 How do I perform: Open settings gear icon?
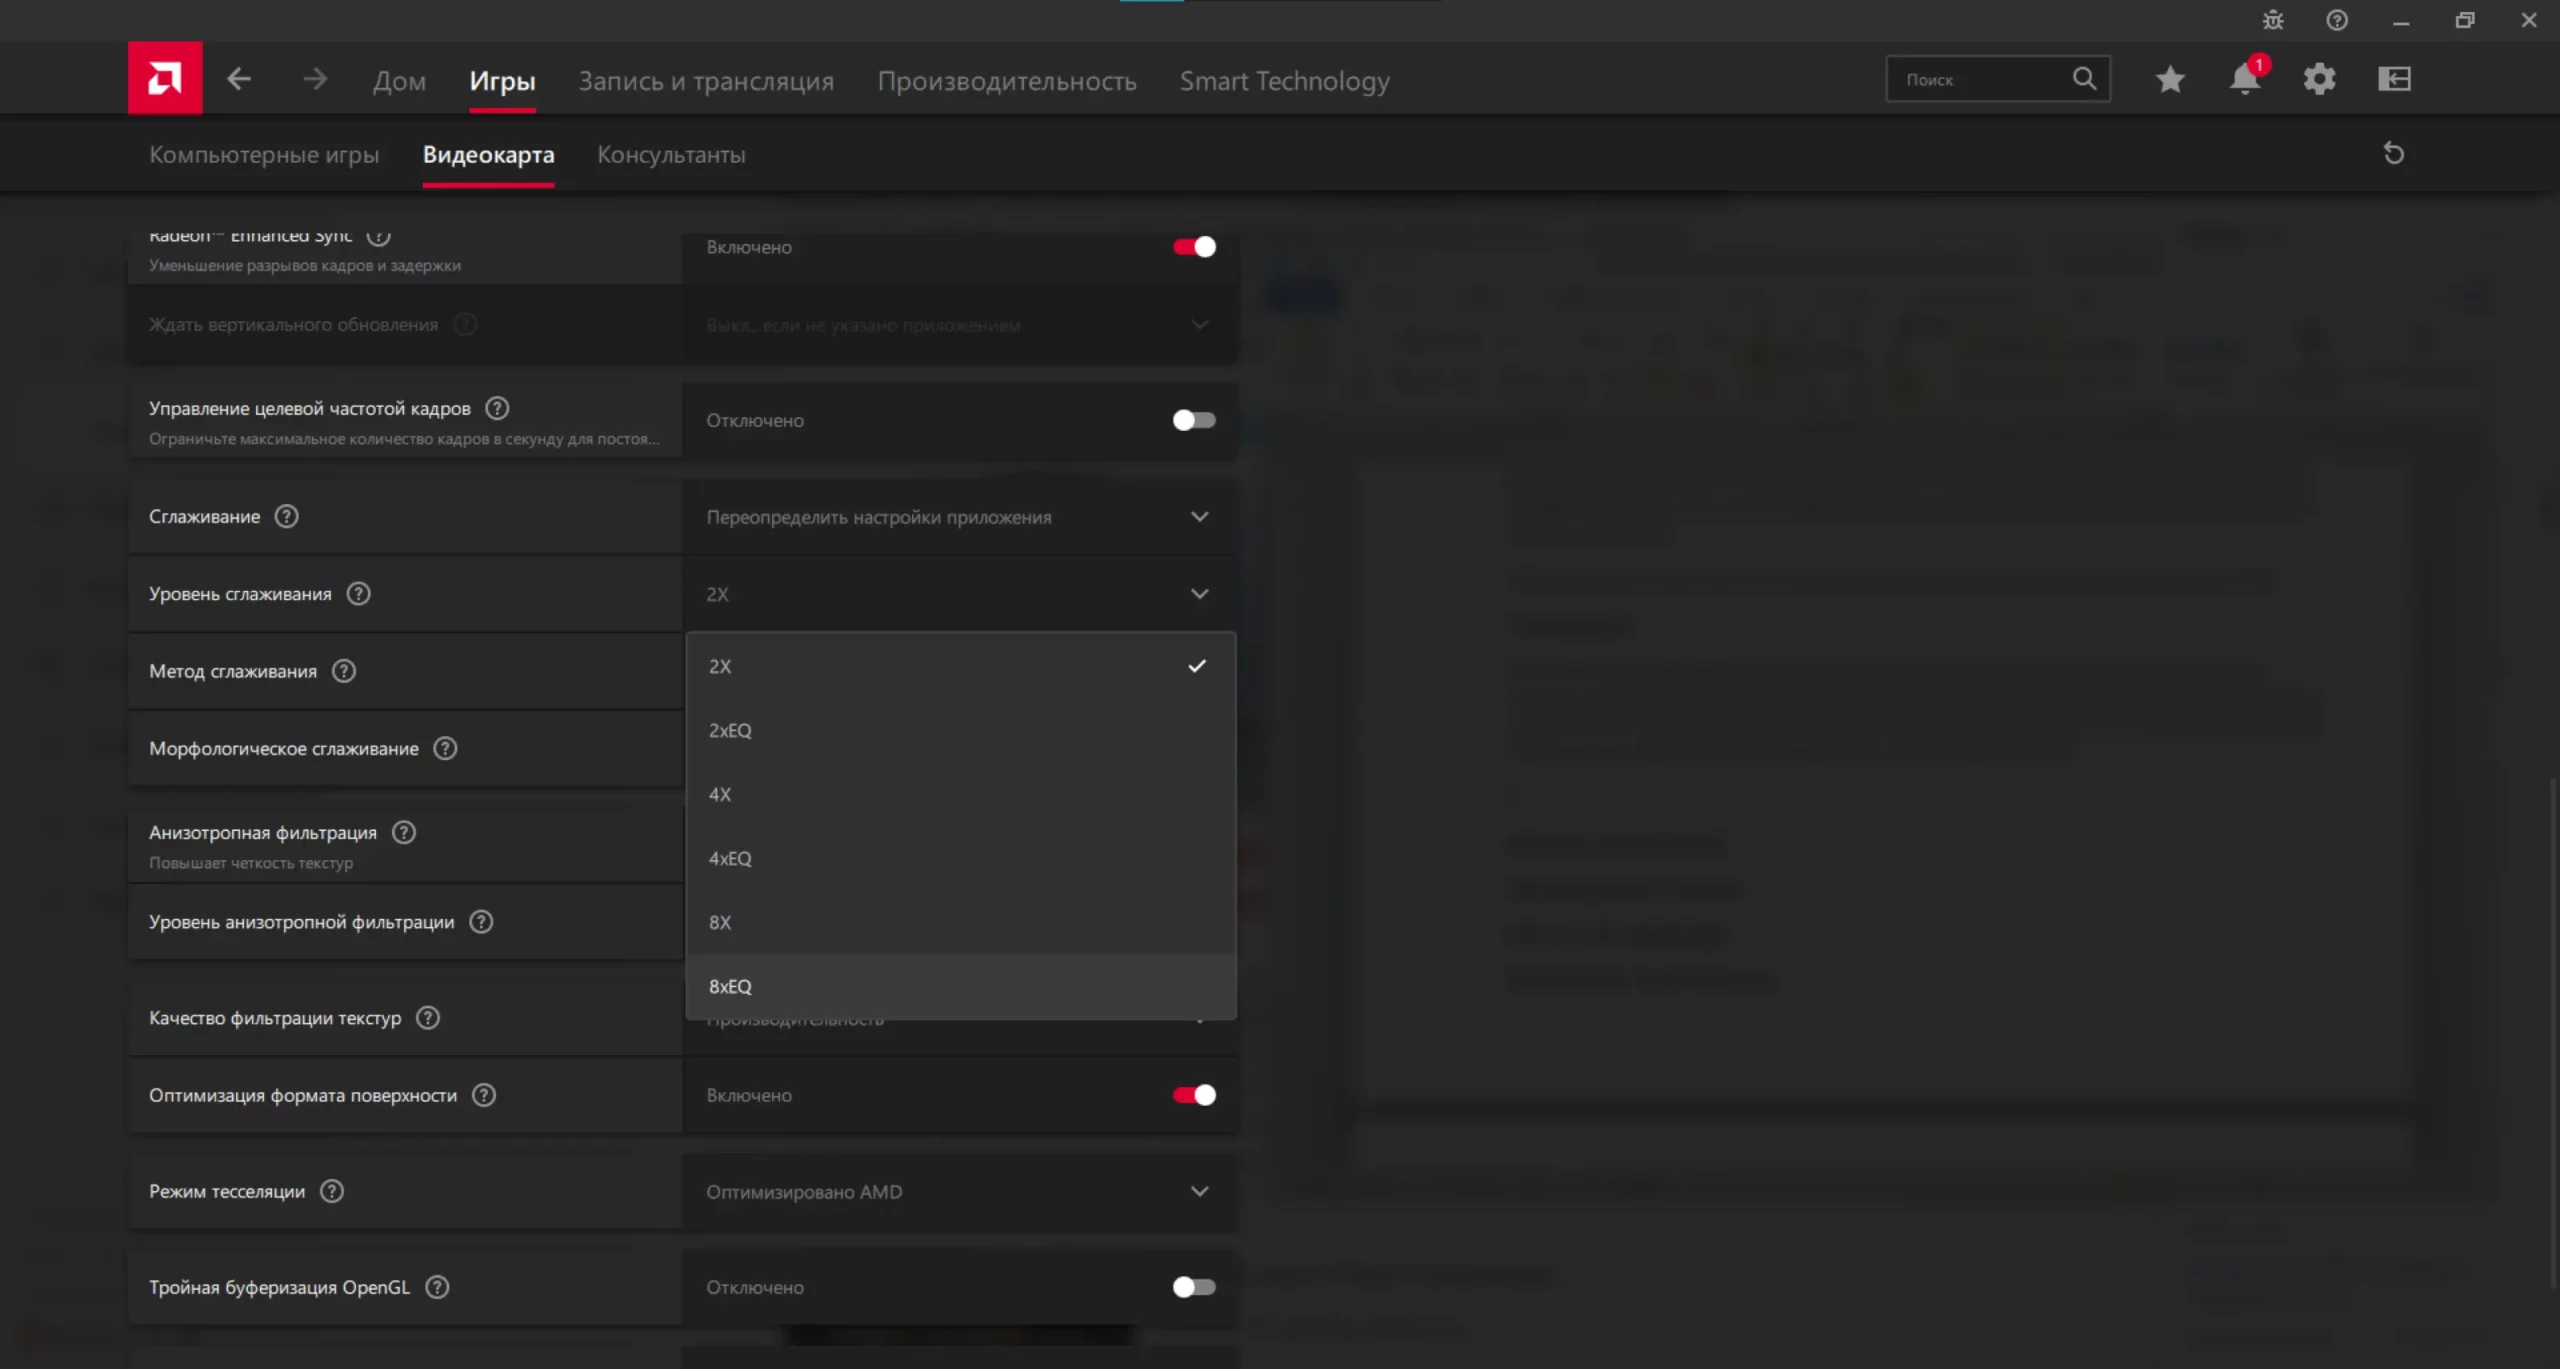(x=2319, y=79)
